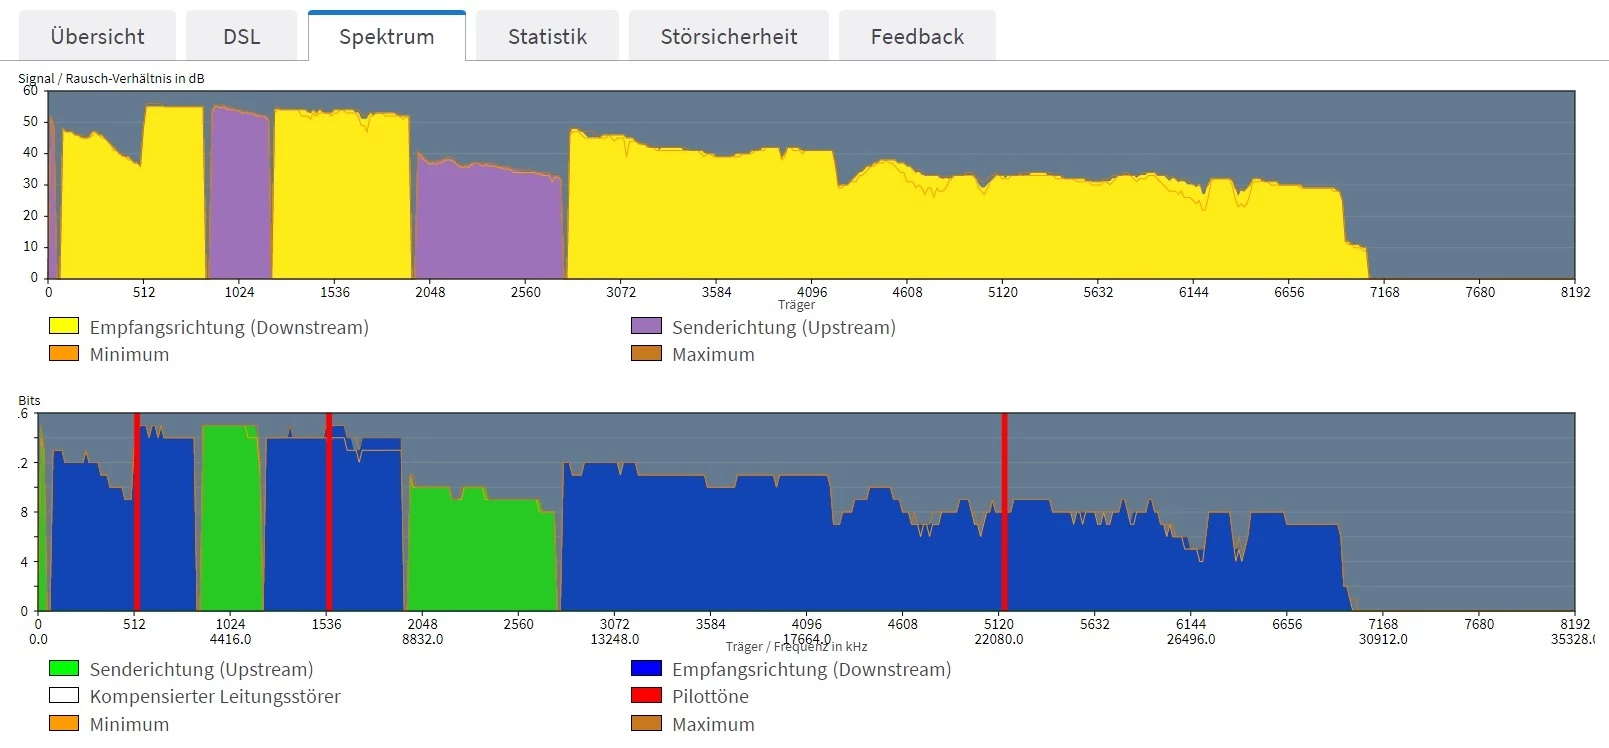Click the pilot tone marker near carrier 1536

(329, 512)
